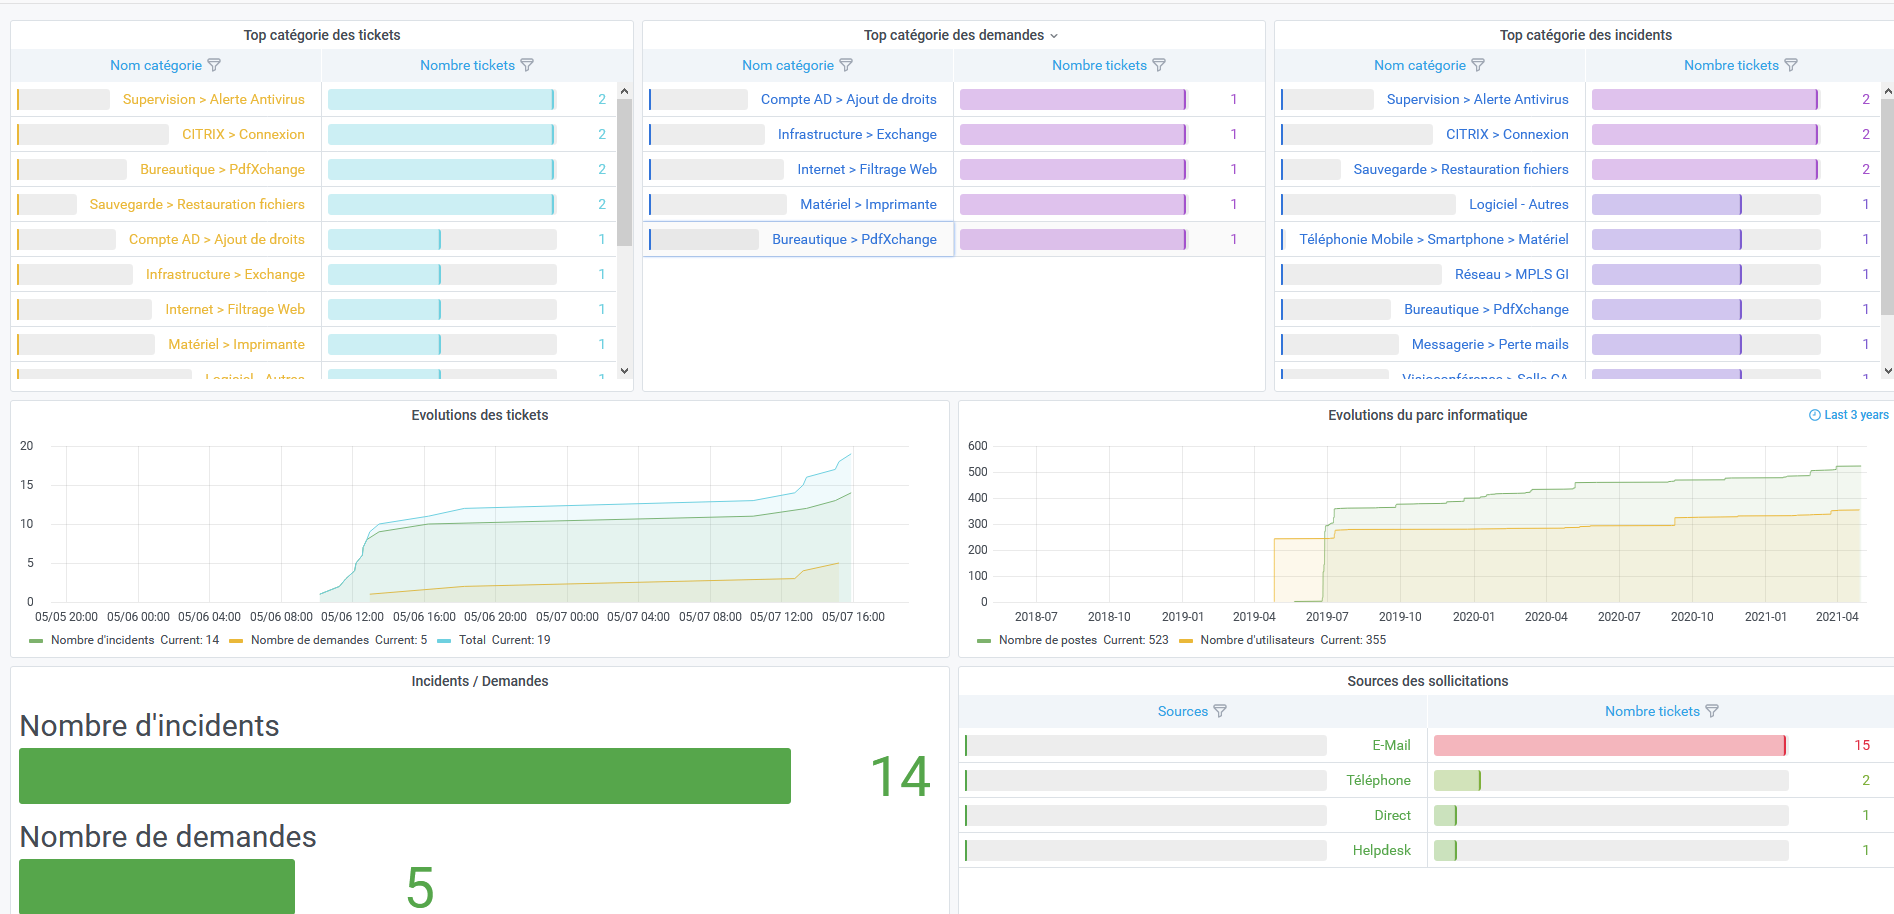
Task: Click the Last 3 years time range link
Action: pos(1856,415)
